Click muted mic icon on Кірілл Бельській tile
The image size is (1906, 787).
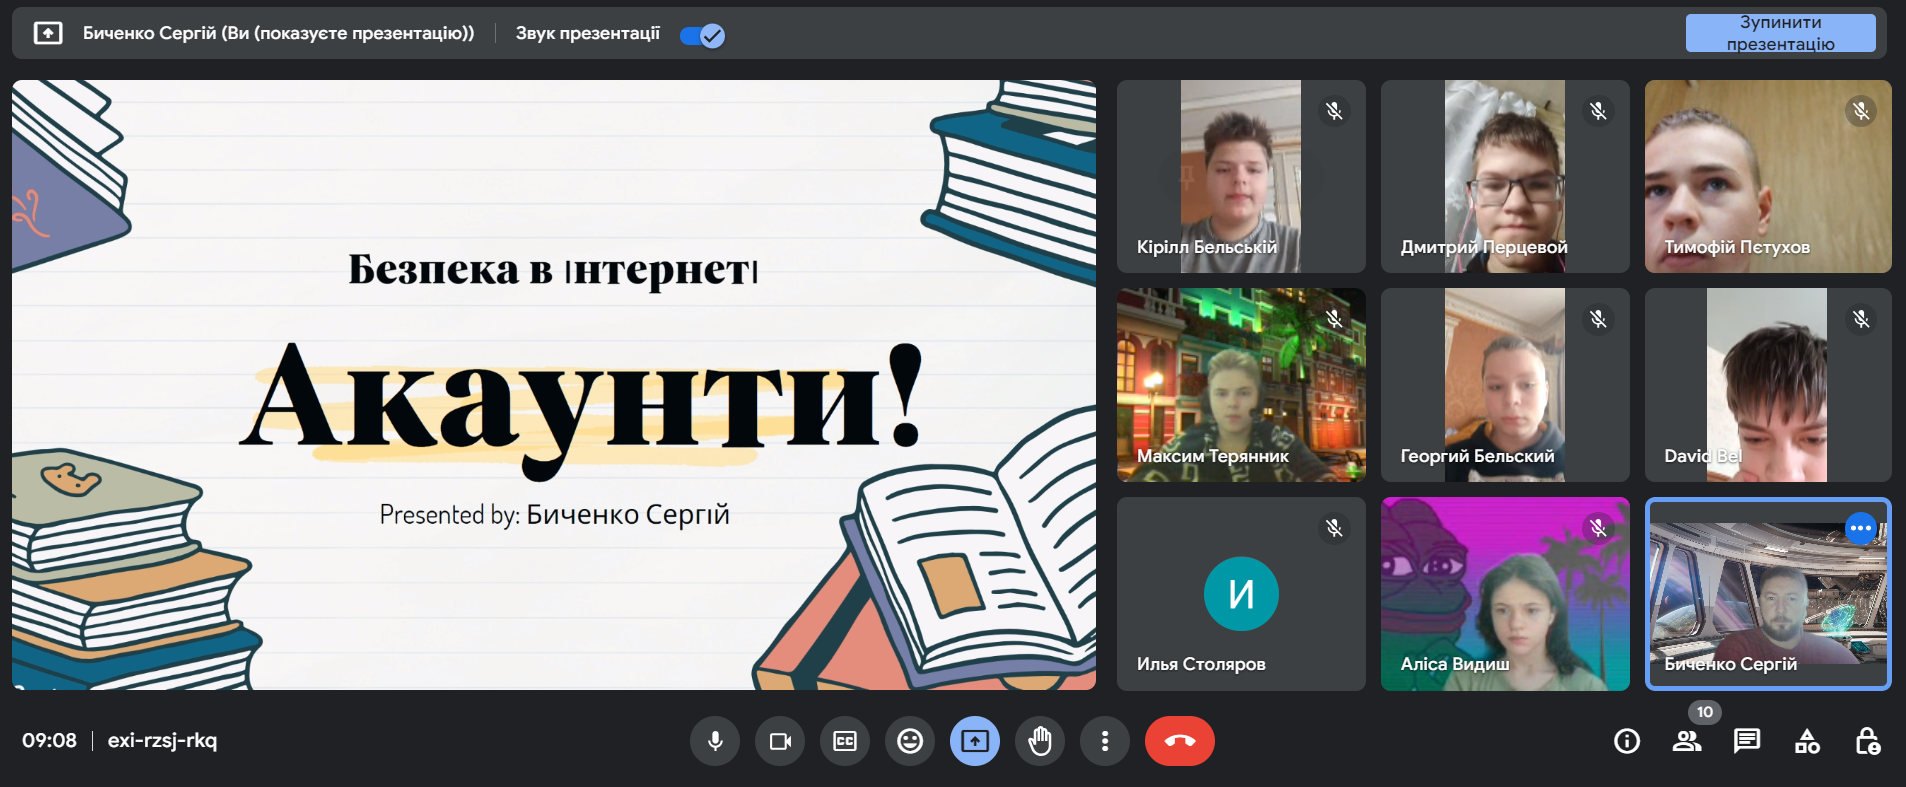1334,111
